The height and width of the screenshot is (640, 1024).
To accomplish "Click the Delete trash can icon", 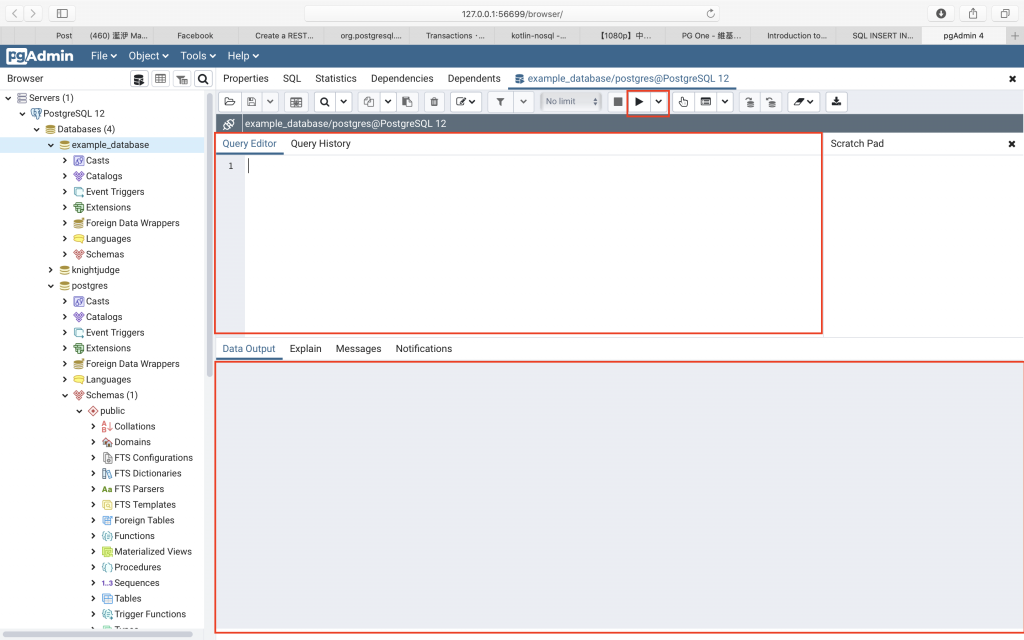I will [434, 102].
